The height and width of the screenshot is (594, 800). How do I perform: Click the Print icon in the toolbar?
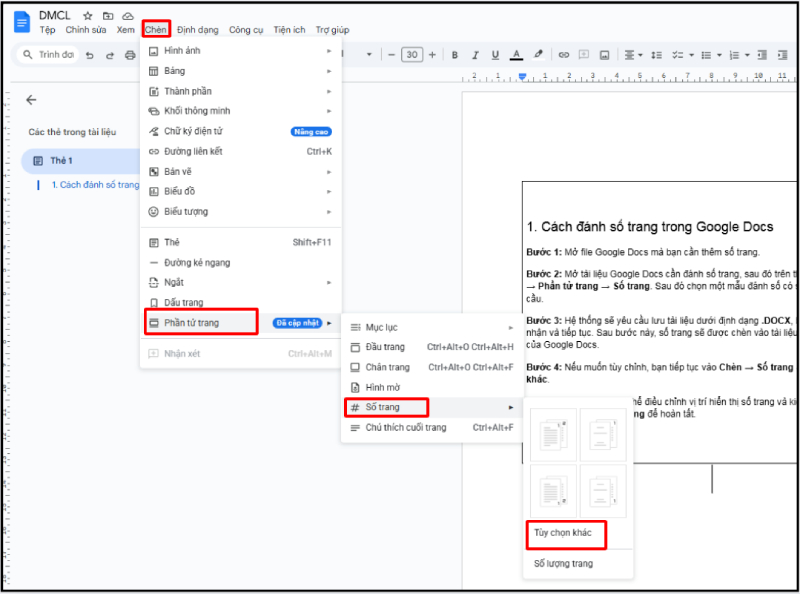129,55
